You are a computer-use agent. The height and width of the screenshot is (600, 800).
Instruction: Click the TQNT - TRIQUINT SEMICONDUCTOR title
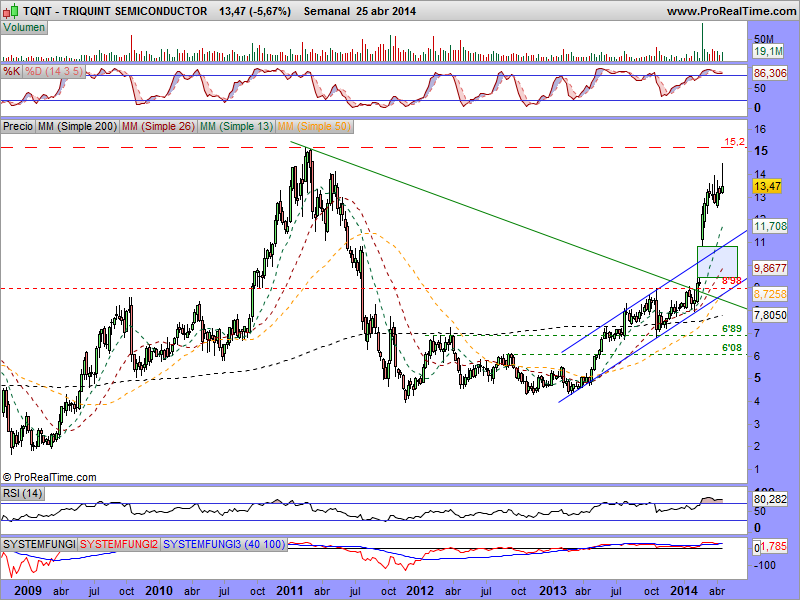pyautogui.click(x=115, y=11)
